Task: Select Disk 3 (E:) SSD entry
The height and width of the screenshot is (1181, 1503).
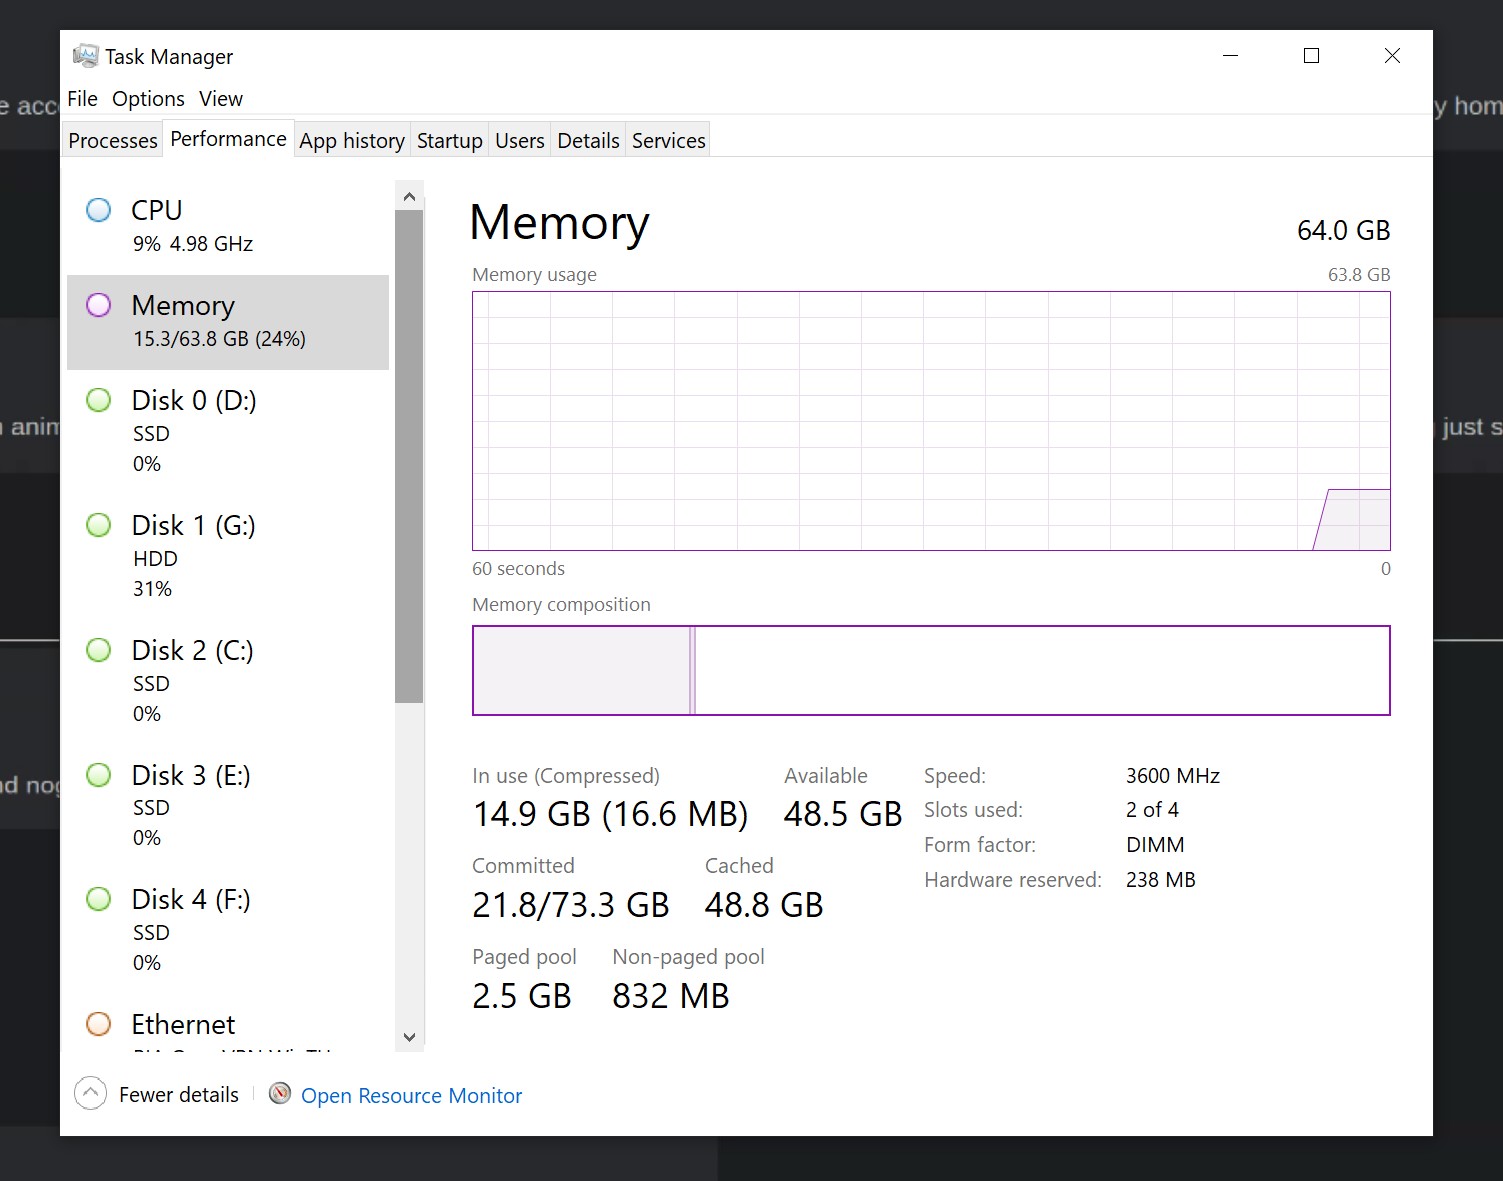Action: click(228, 806)
